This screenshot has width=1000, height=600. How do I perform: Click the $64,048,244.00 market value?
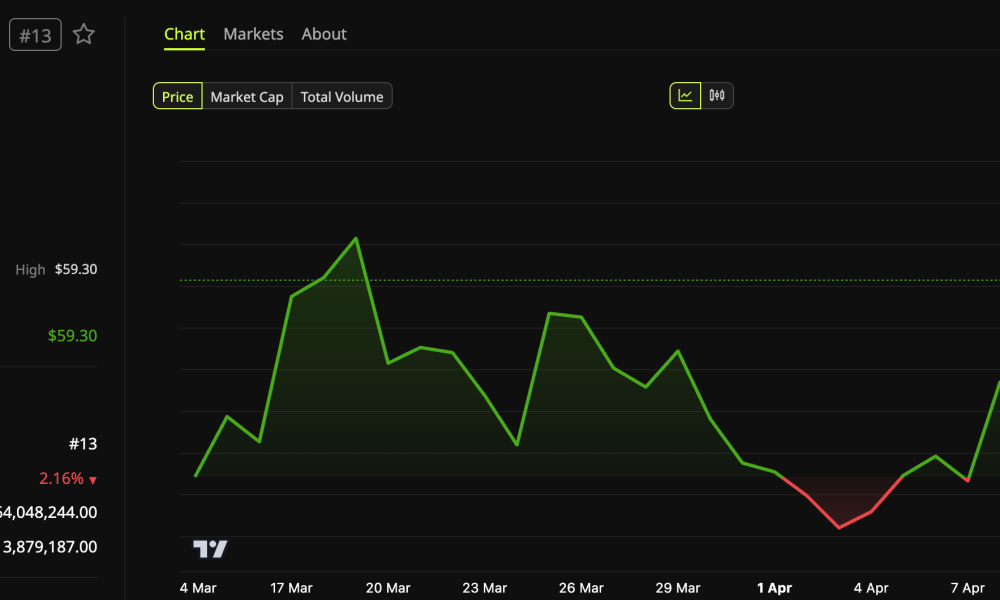[x=48, y=512]
